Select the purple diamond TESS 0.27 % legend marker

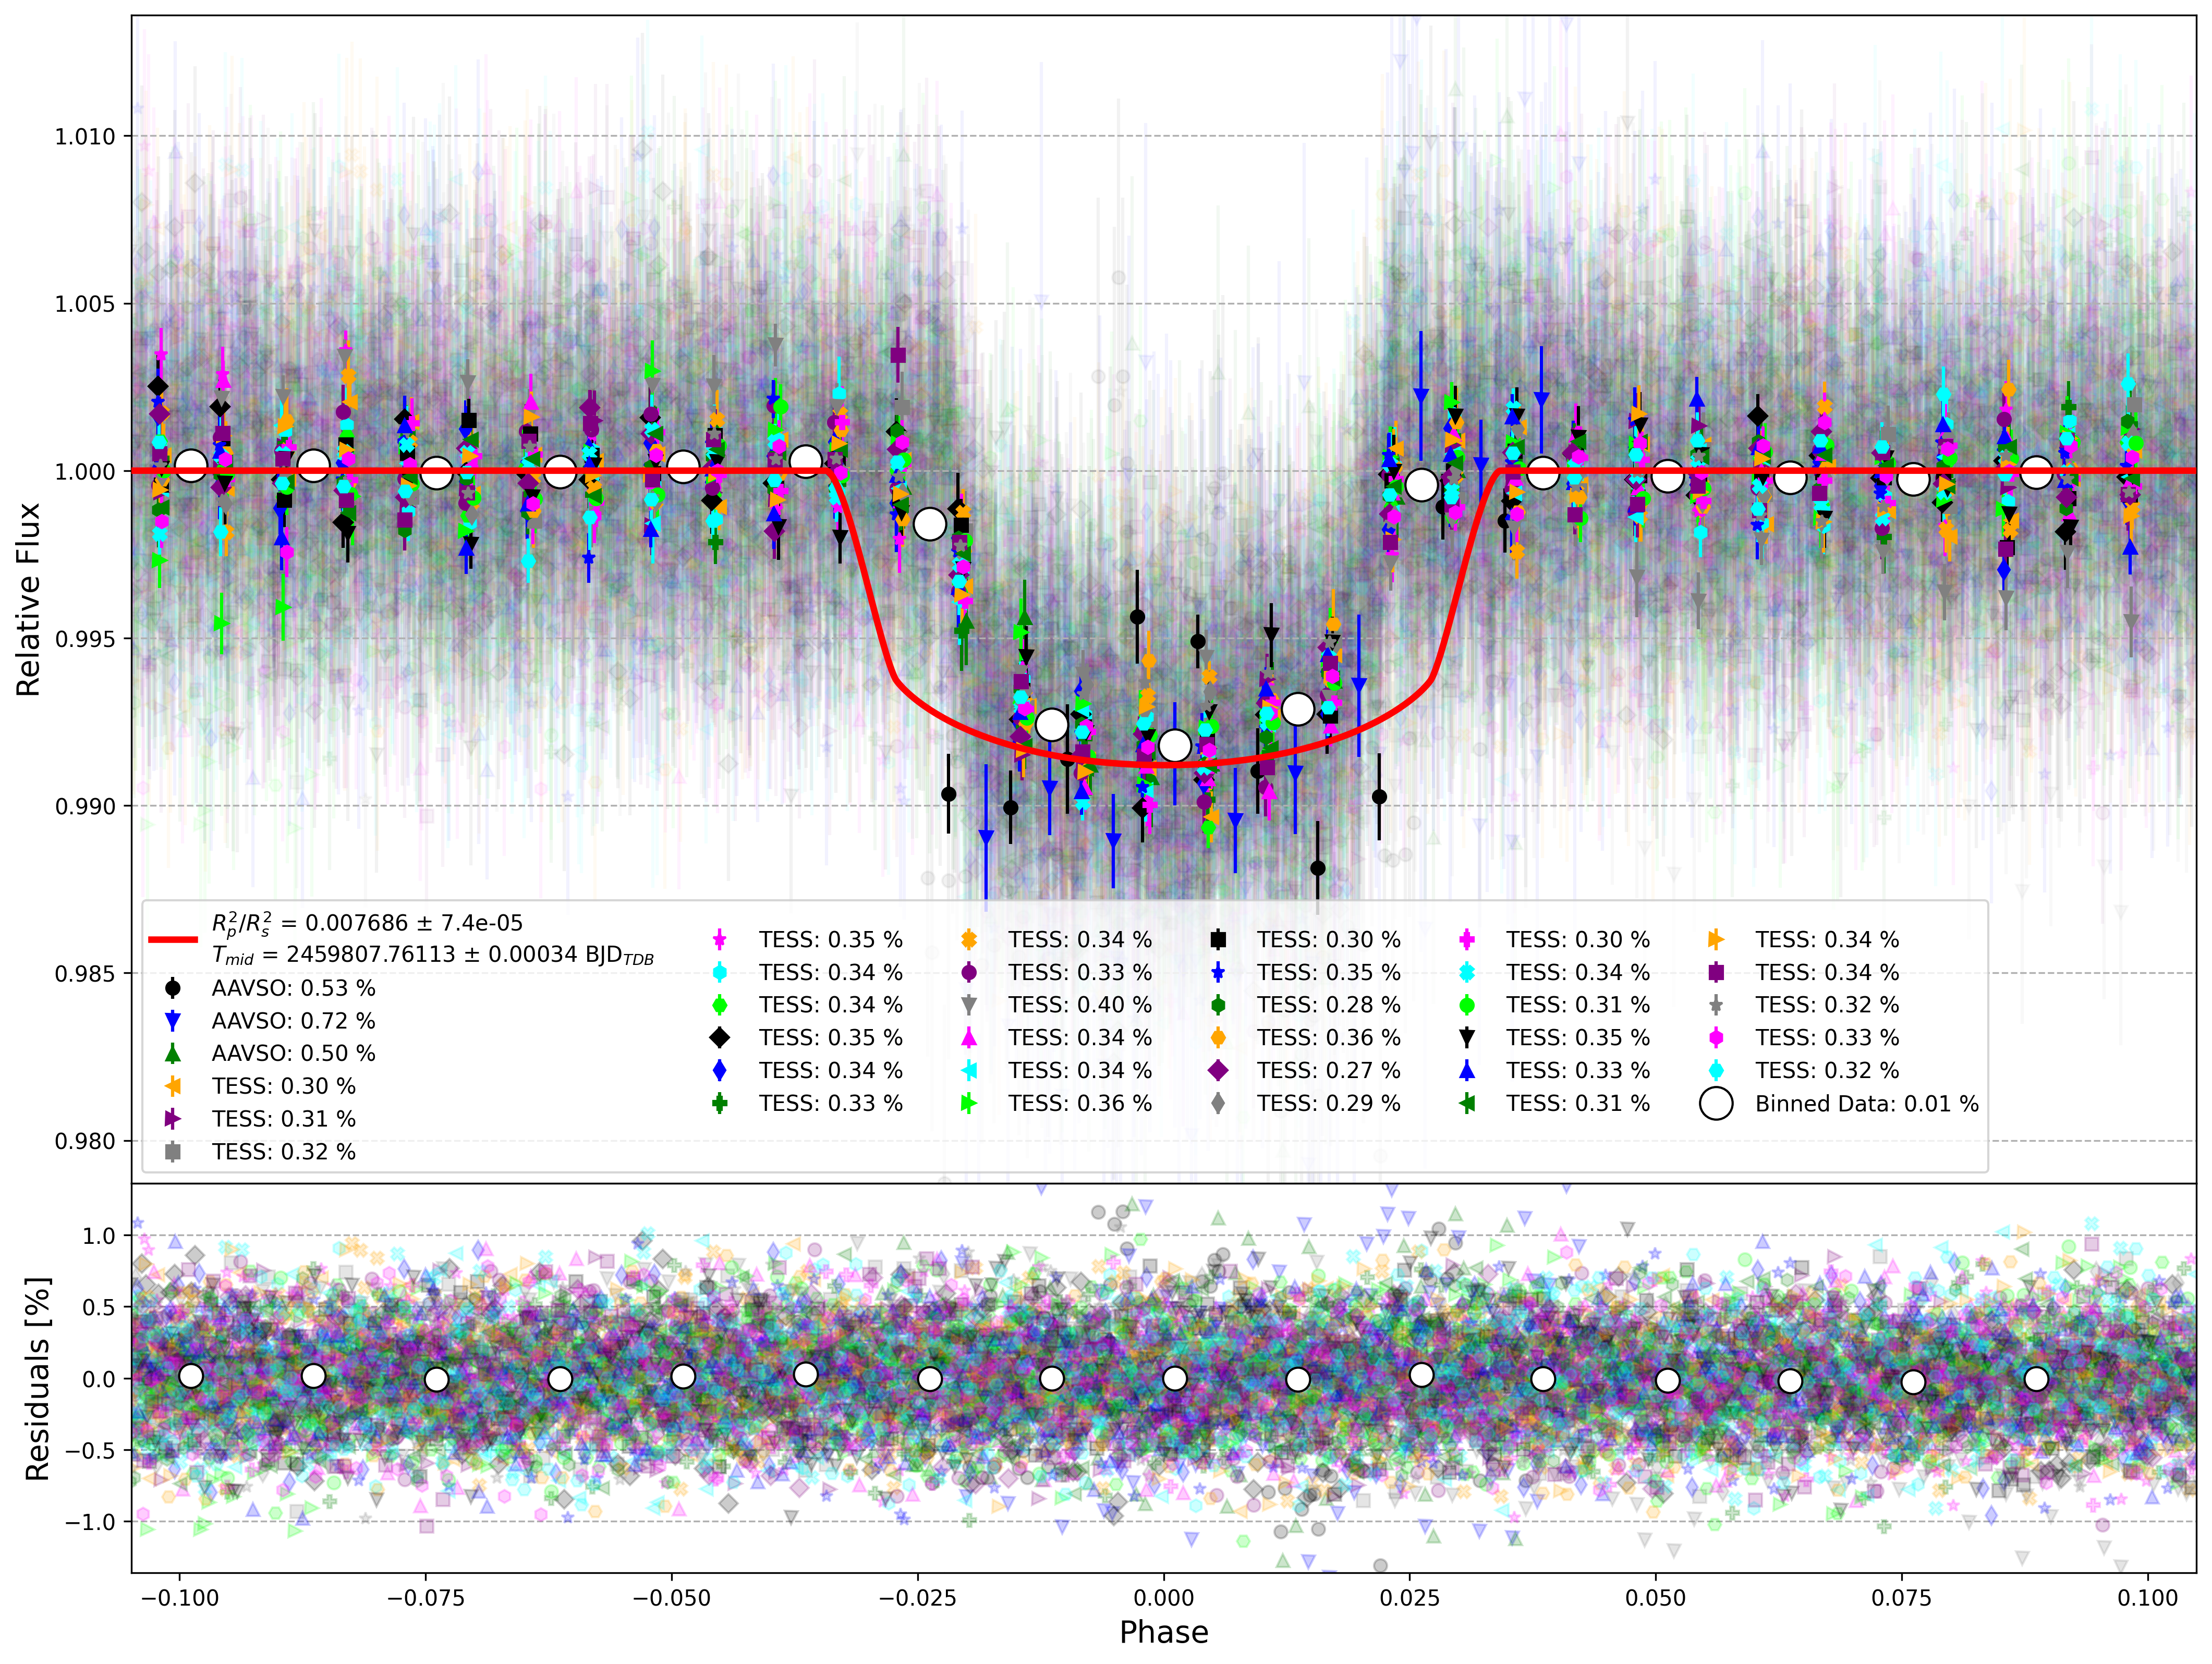pos(1218,1070)
